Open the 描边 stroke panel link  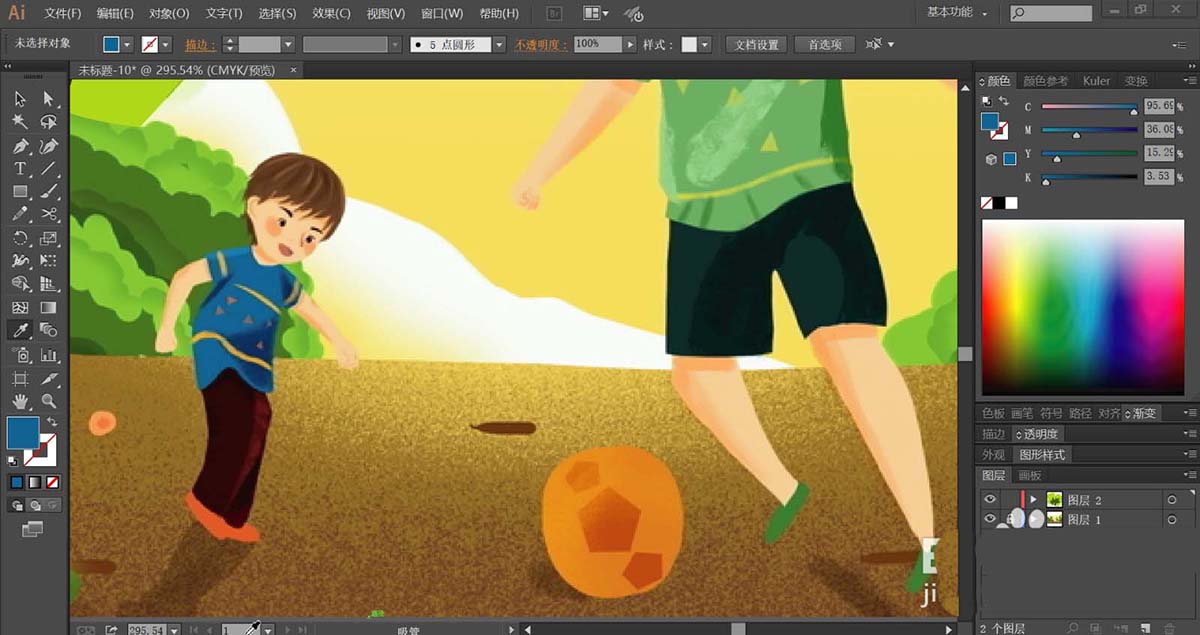(x=201, y=45)
